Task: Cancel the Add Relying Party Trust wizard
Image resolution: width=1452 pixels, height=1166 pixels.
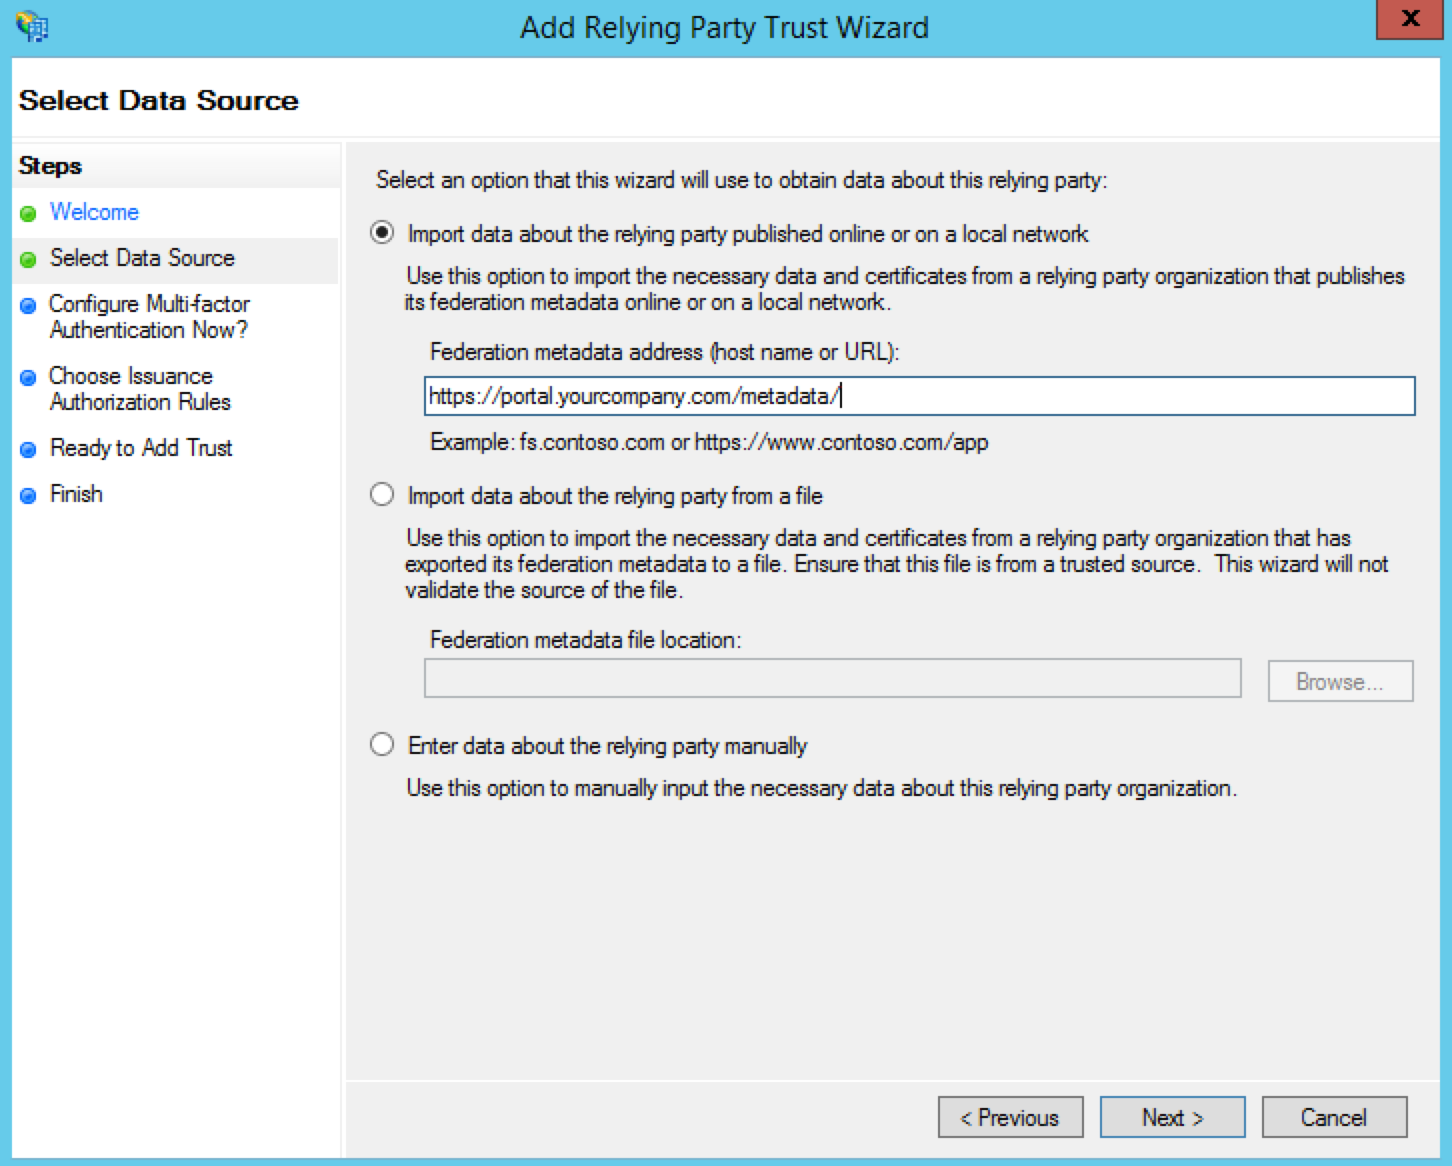Action: pos(1333,1117)
